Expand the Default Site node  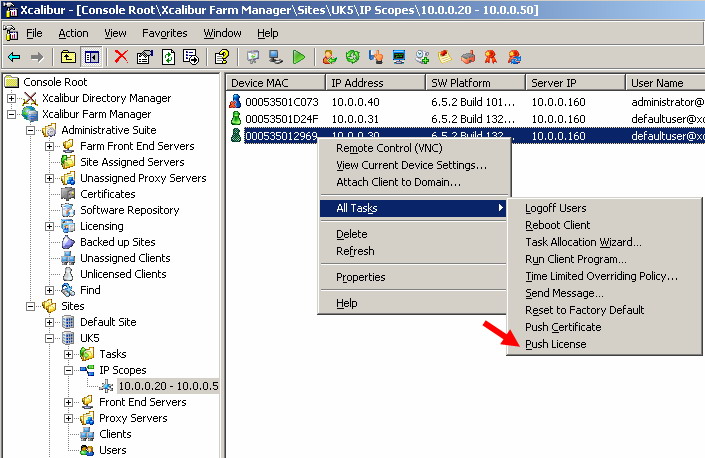pos(49,322)
